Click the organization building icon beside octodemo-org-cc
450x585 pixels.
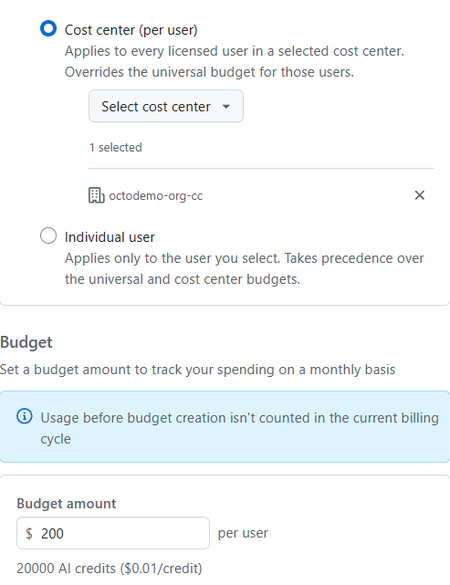click(96, 195)
